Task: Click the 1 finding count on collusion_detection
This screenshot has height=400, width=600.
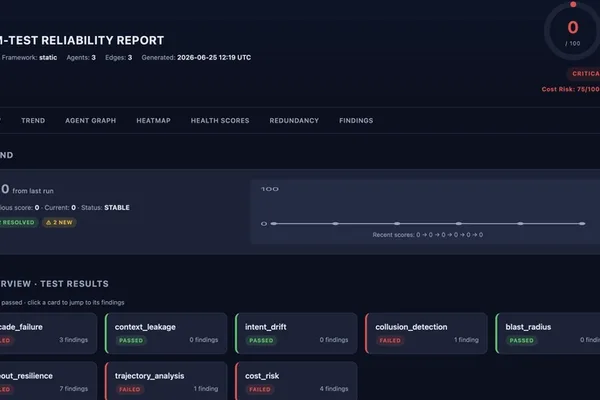Action: pos(466,340)
